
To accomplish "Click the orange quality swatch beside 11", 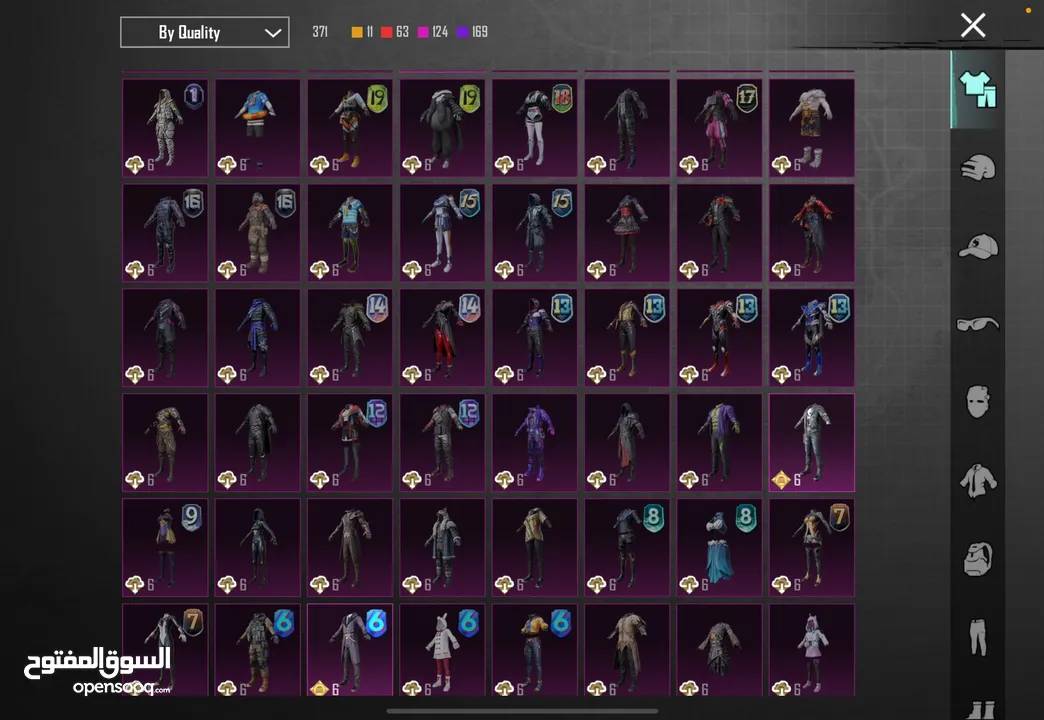I will tap(357, 32).
